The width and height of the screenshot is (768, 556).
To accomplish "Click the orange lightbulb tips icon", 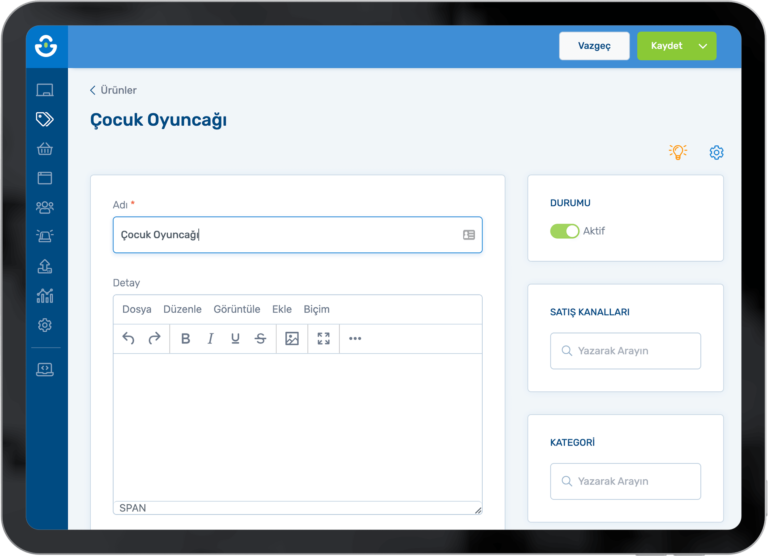I will [678, 152].
